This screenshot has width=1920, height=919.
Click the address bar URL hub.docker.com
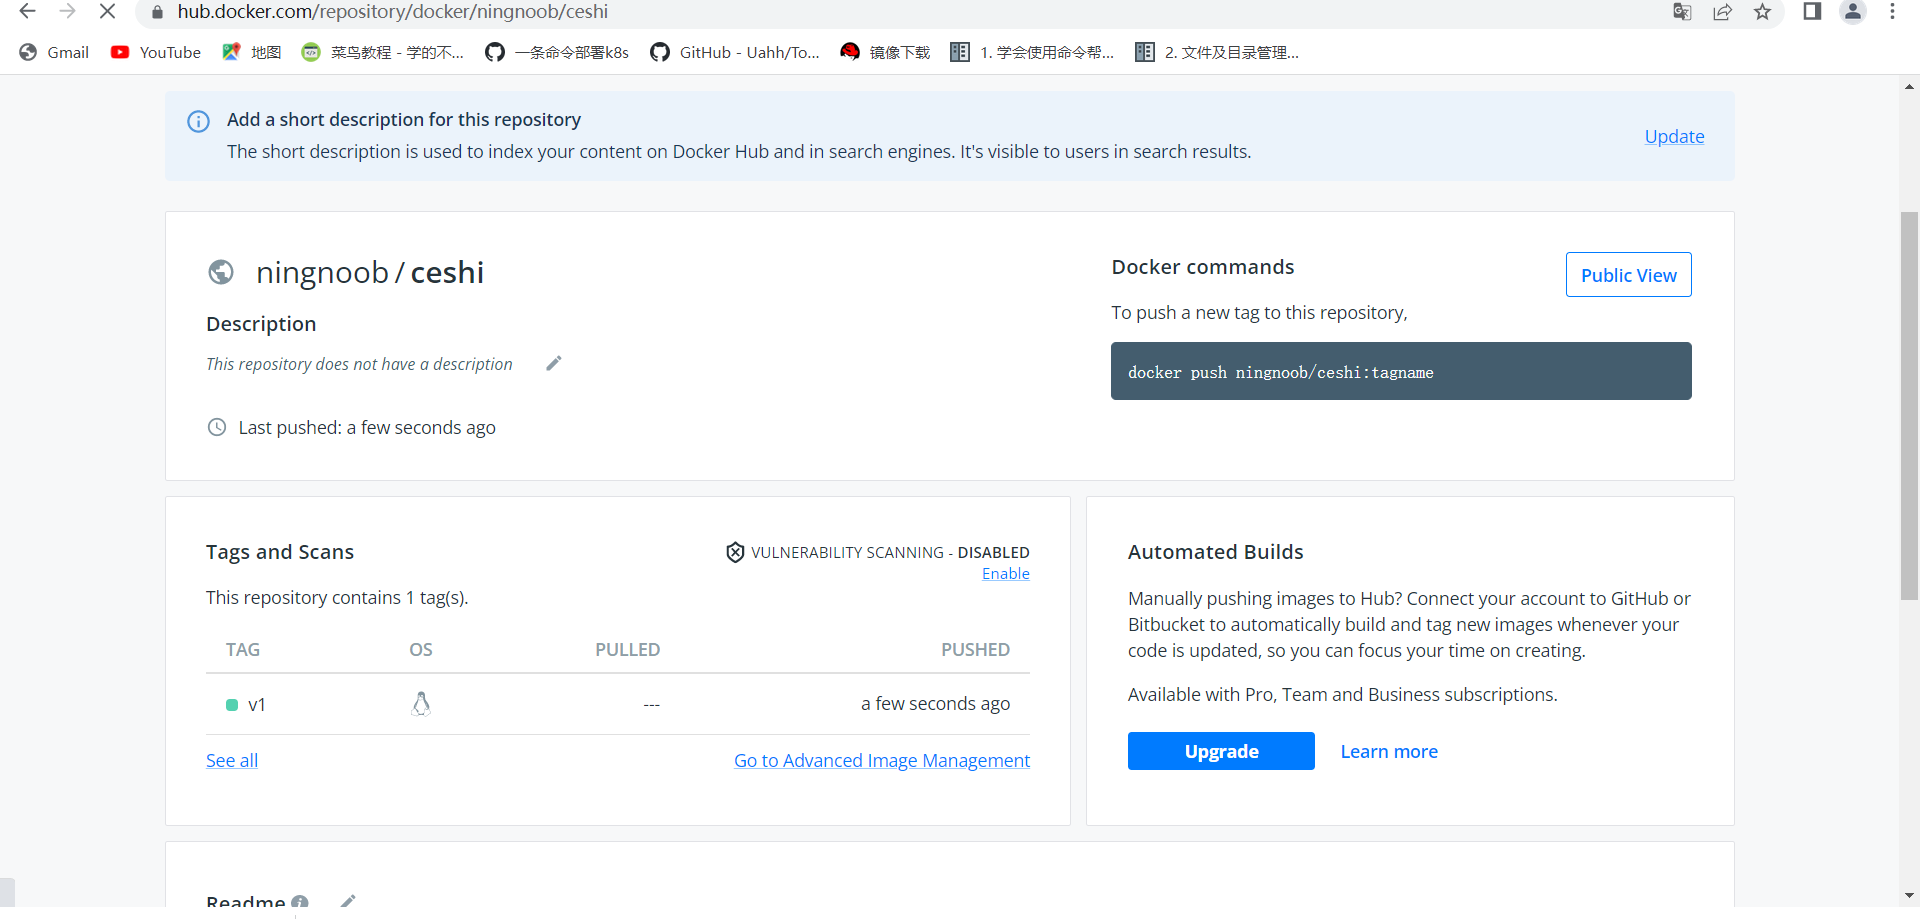tap(393, 12)
